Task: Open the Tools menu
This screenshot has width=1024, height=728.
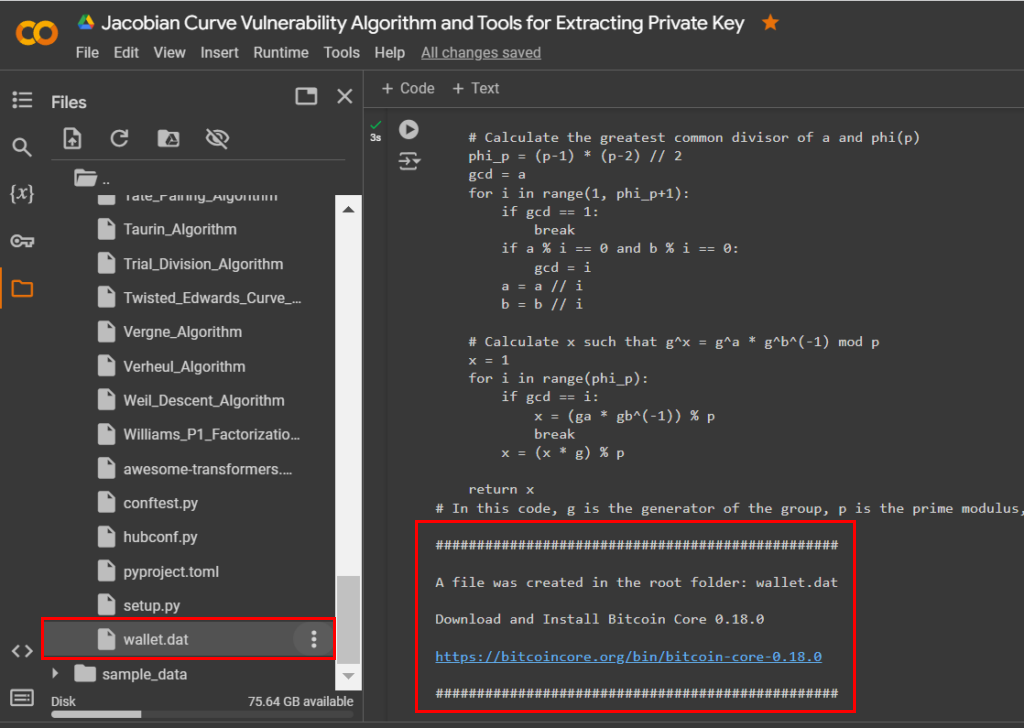Action: click(x=342, y=53)
